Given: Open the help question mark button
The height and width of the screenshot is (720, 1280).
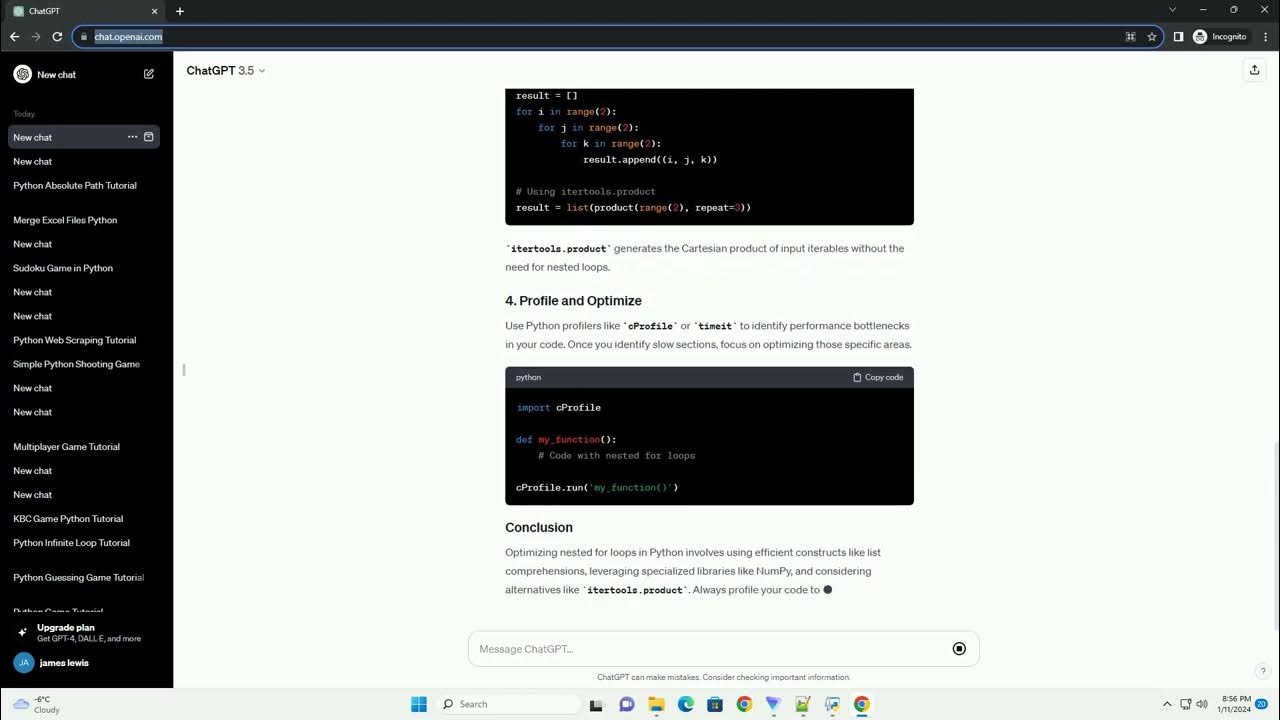Looking at the screenshot, I should click(x=1263, y=671).
